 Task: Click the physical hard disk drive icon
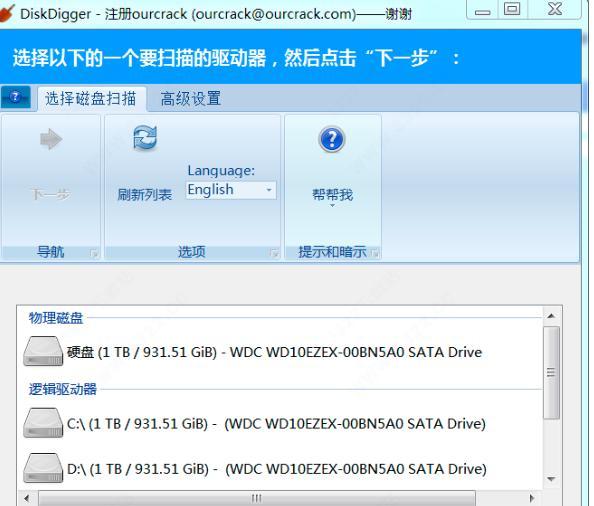[43, 351]
